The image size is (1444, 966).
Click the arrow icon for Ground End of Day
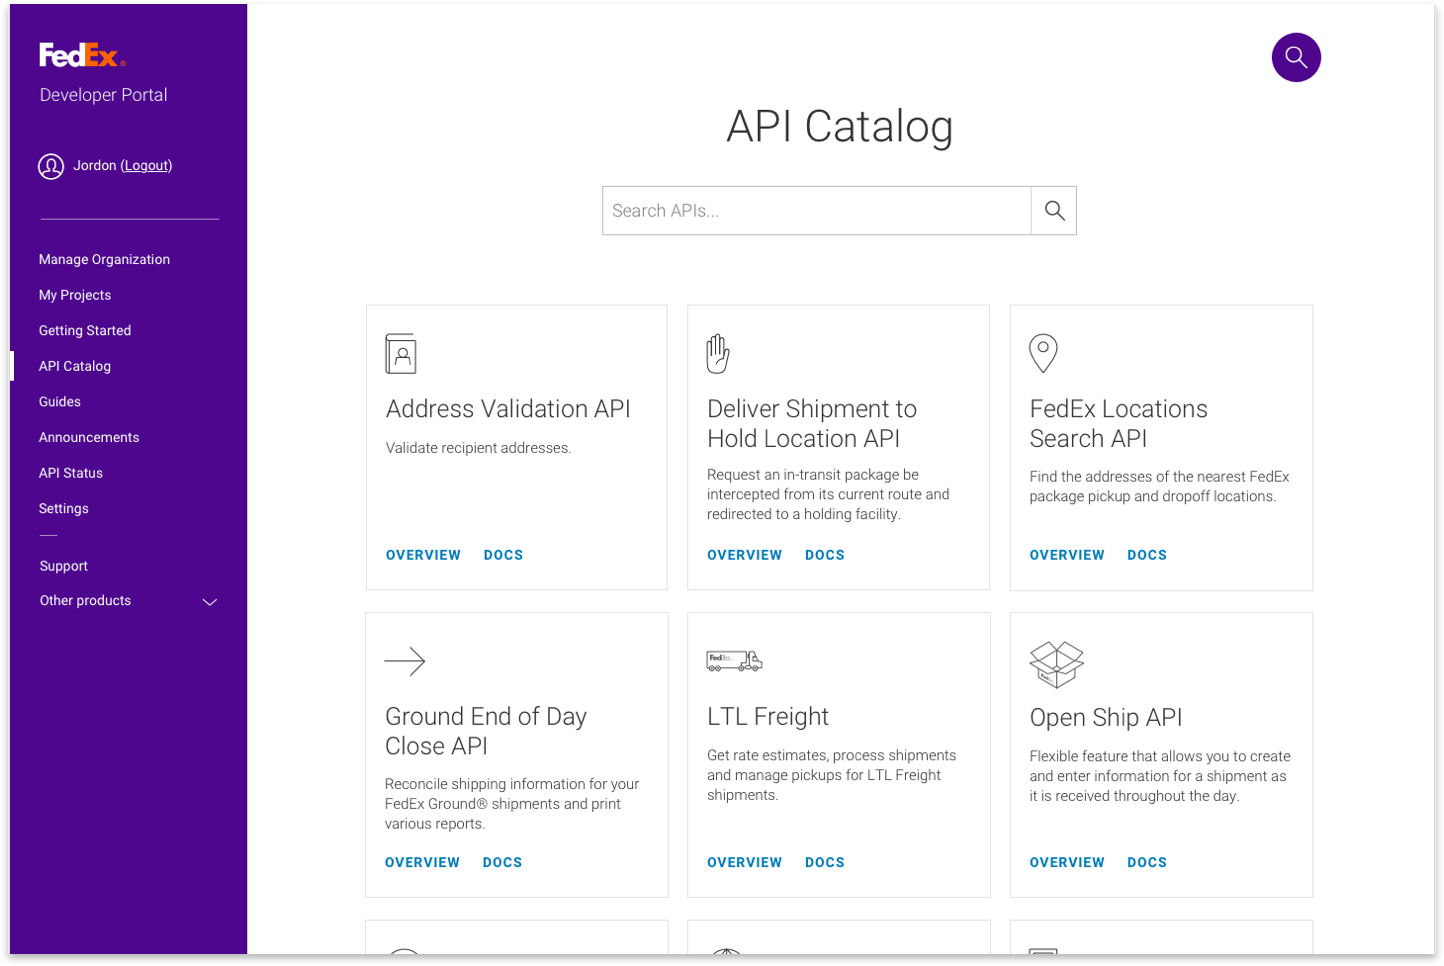point(405,661)
